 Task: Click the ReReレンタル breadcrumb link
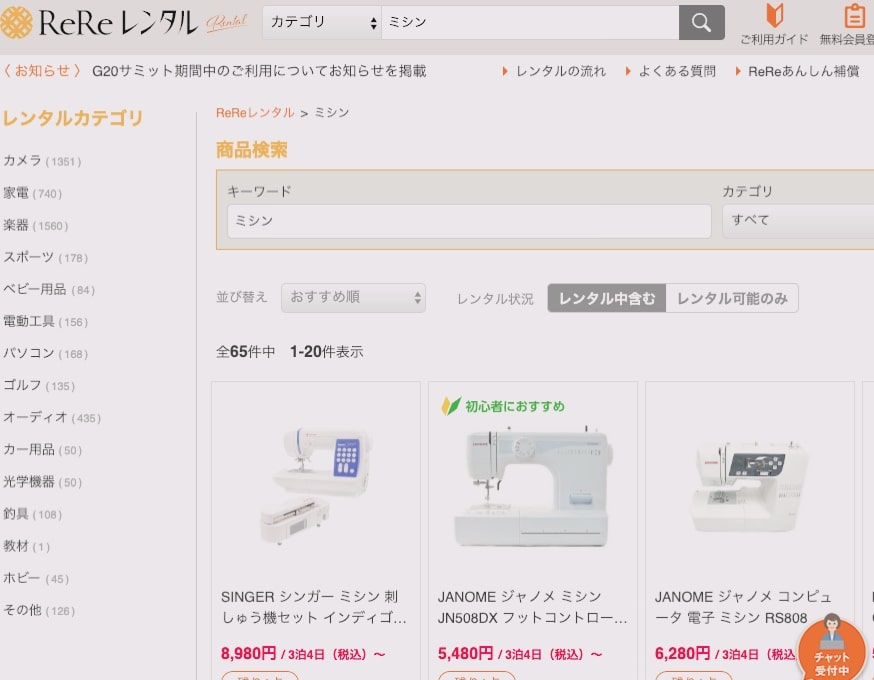[x=255, y=113]
